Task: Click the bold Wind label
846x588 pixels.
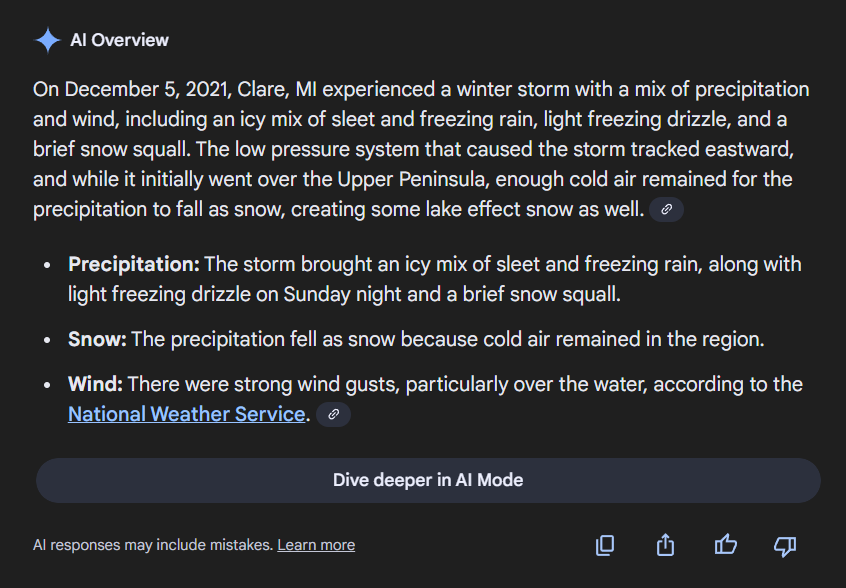Action: 96,384
